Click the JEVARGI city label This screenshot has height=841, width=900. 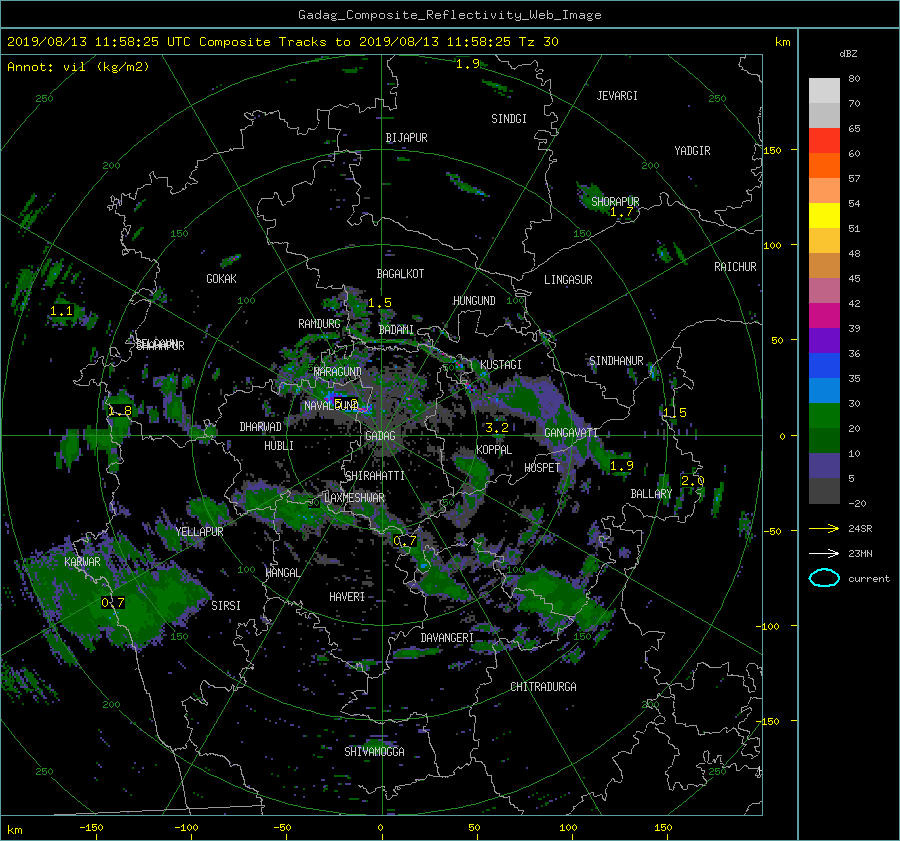[x=617, y=96]
